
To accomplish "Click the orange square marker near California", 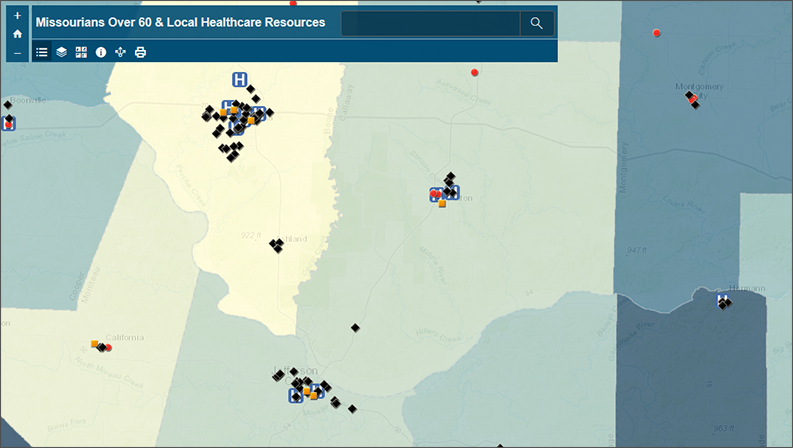I will point(95,344).
